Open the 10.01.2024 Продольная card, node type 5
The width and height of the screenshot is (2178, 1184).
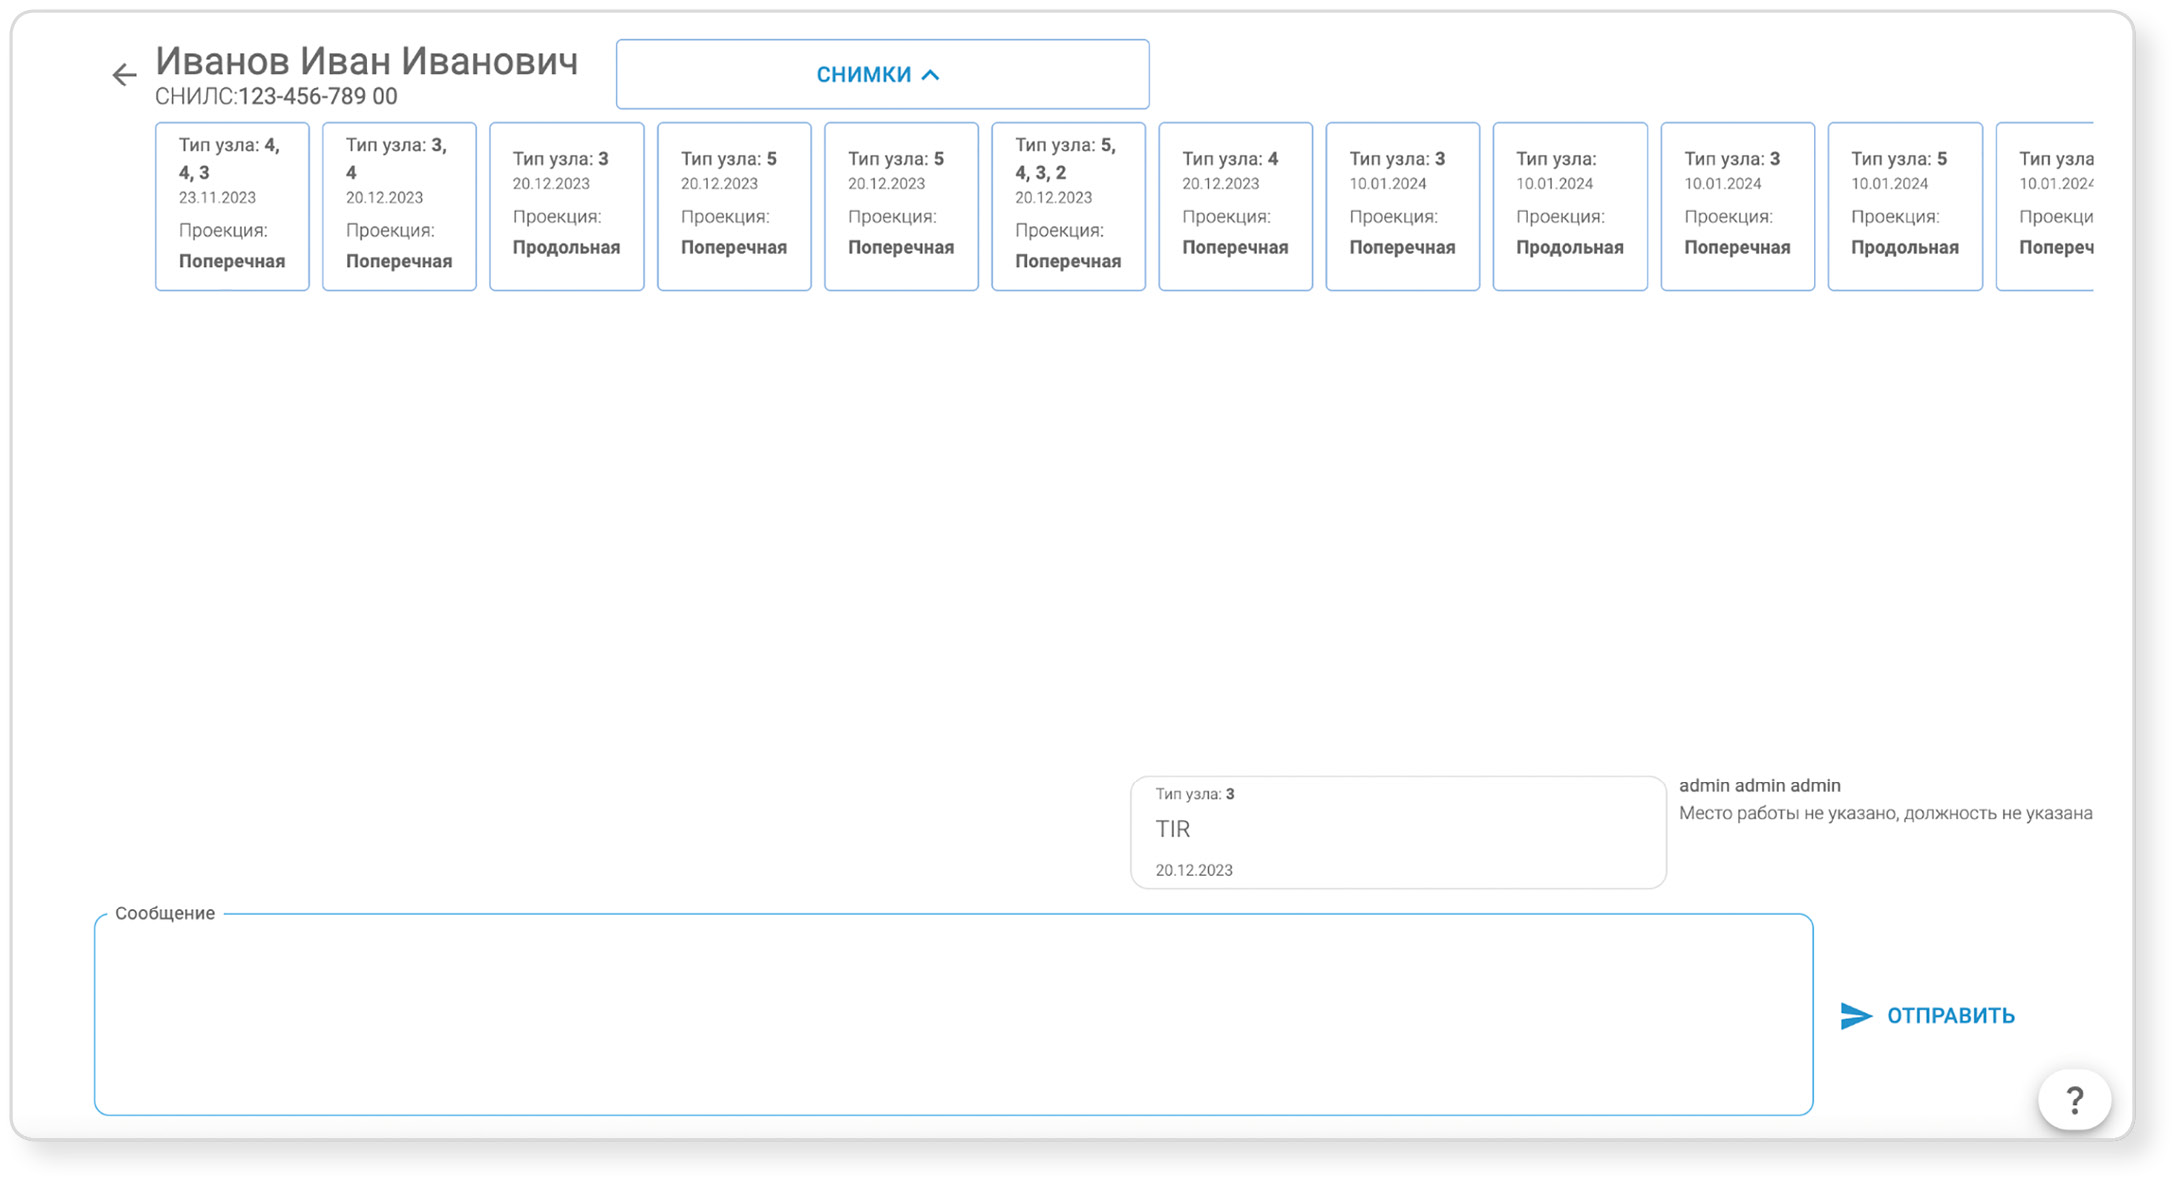(1905, 207)
